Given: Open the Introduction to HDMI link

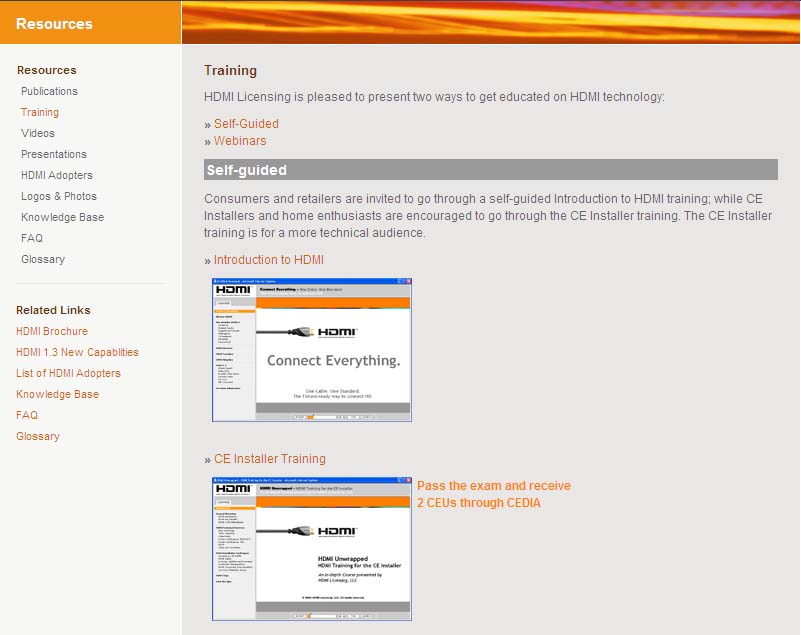Looking at the screenshot, I should pyautogui.click(x=269, y=260).
